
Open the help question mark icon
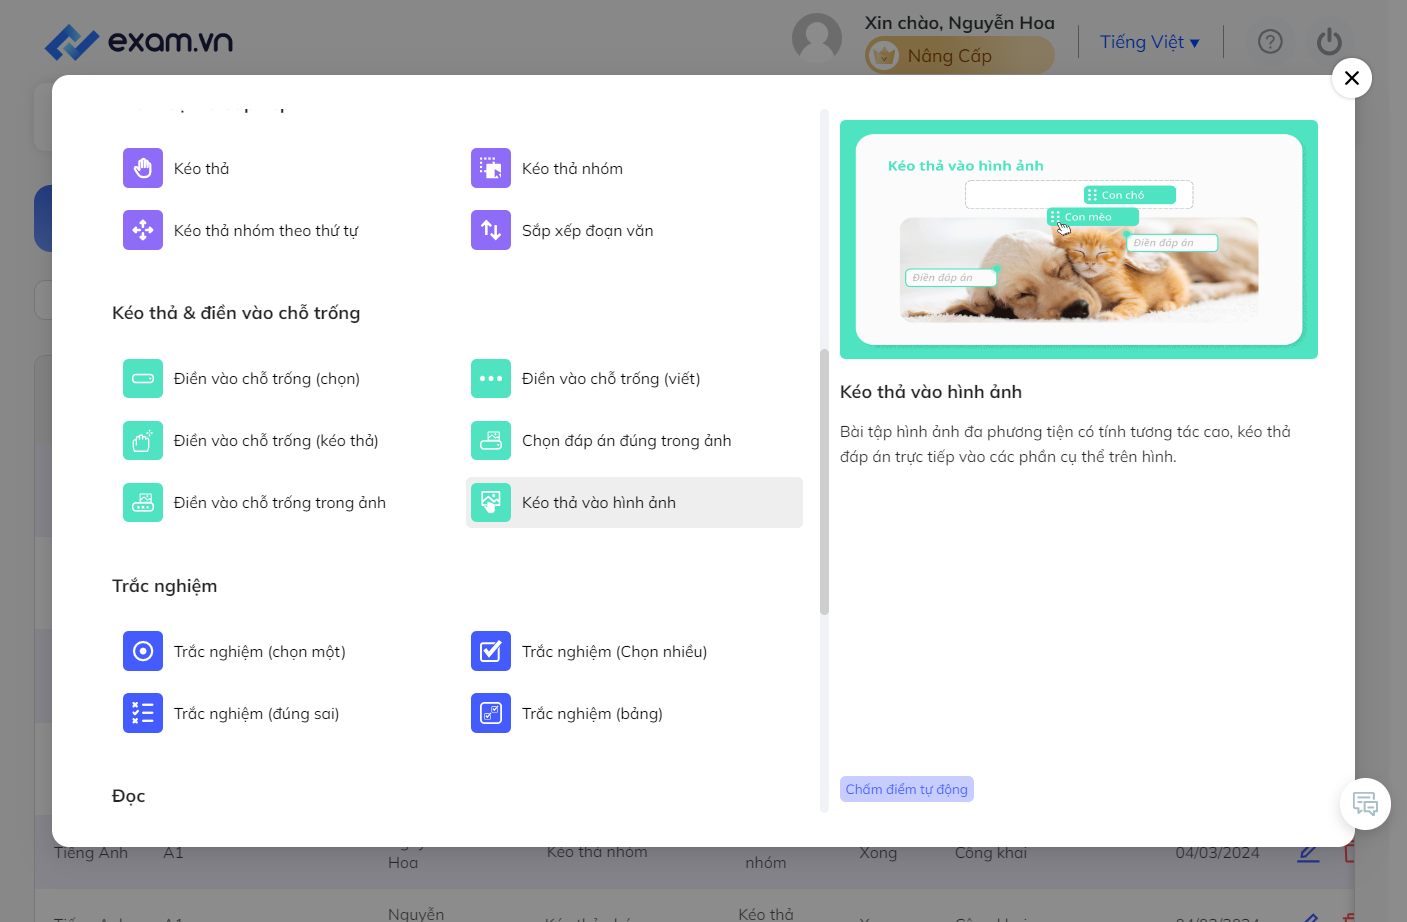[x=1270, y=42]
